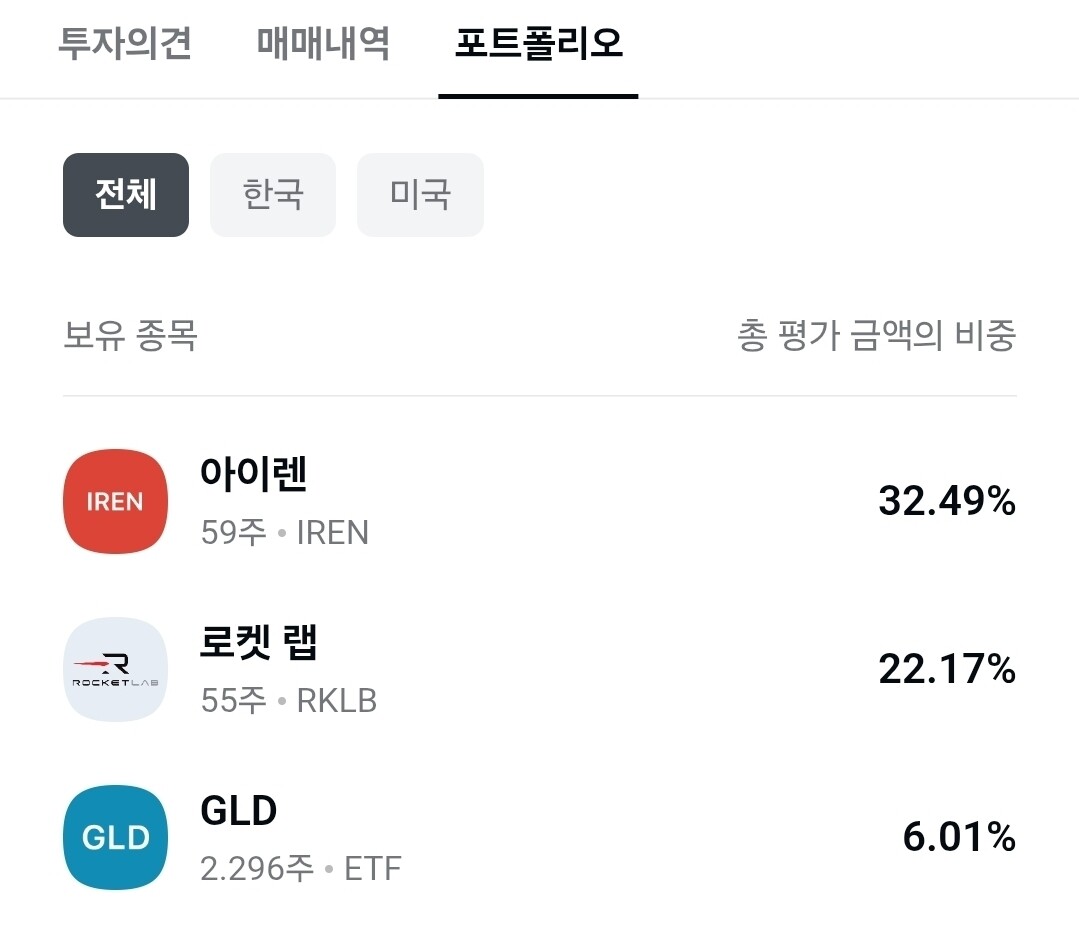Tap the 2.296주 • ETF subtitle
Screen dimensions: 1079x928
(301, 869)
